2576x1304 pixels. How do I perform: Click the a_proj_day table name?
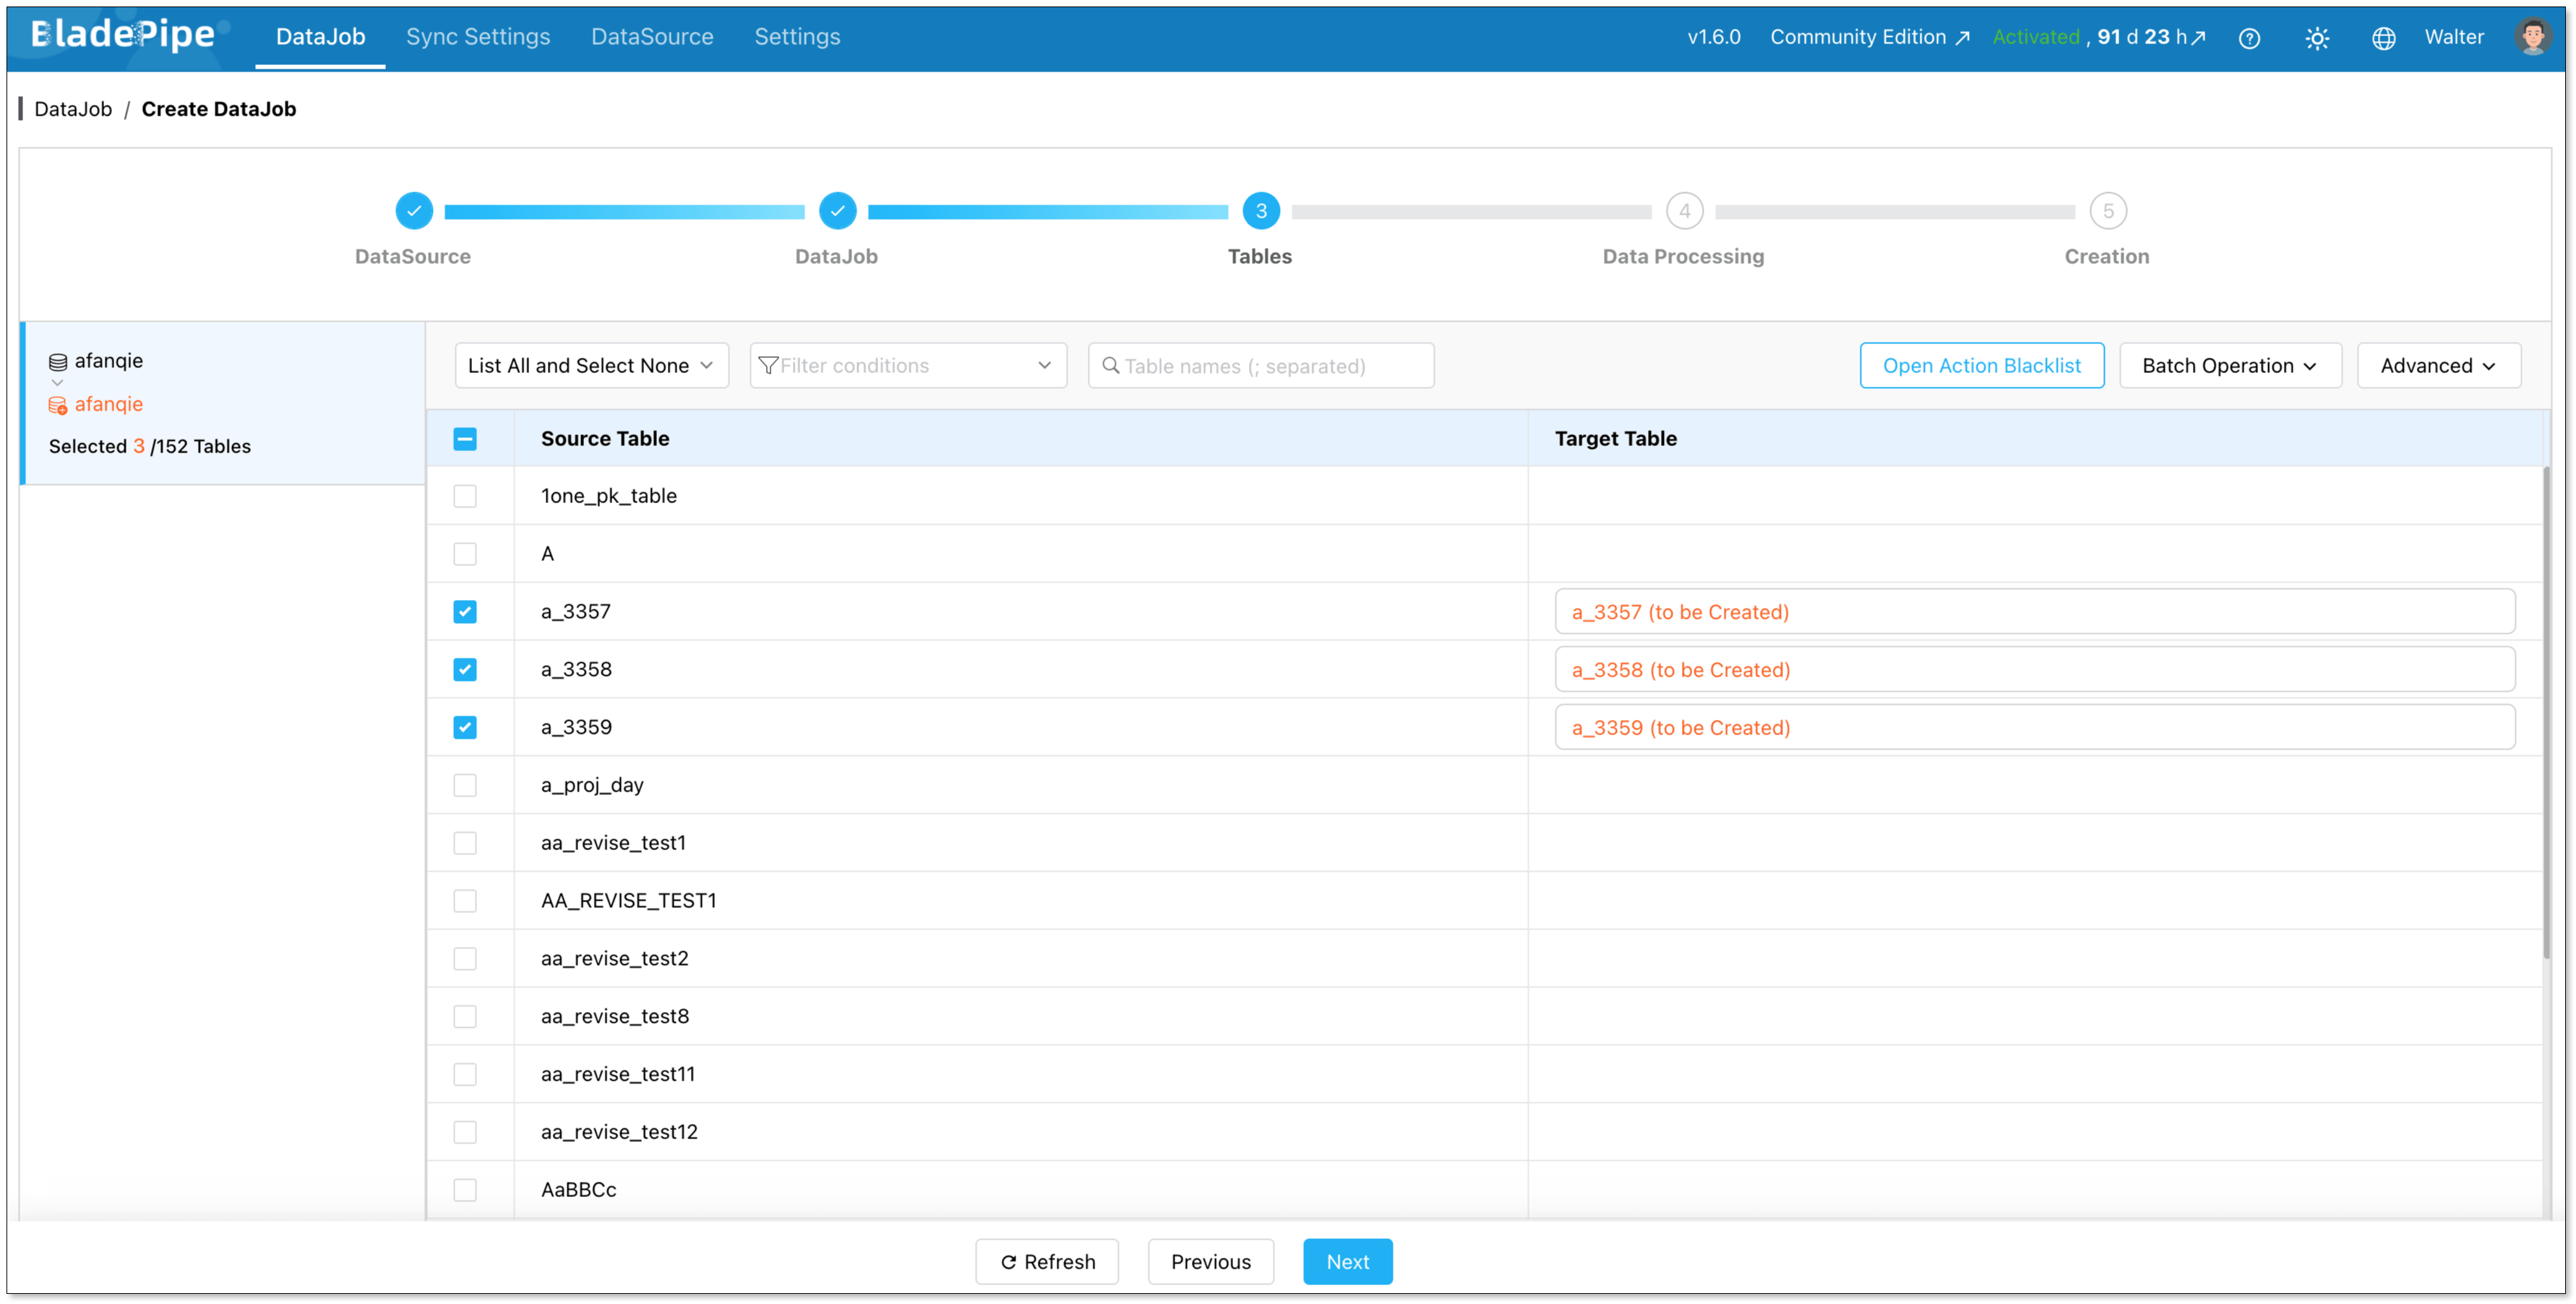click(592, 786)
